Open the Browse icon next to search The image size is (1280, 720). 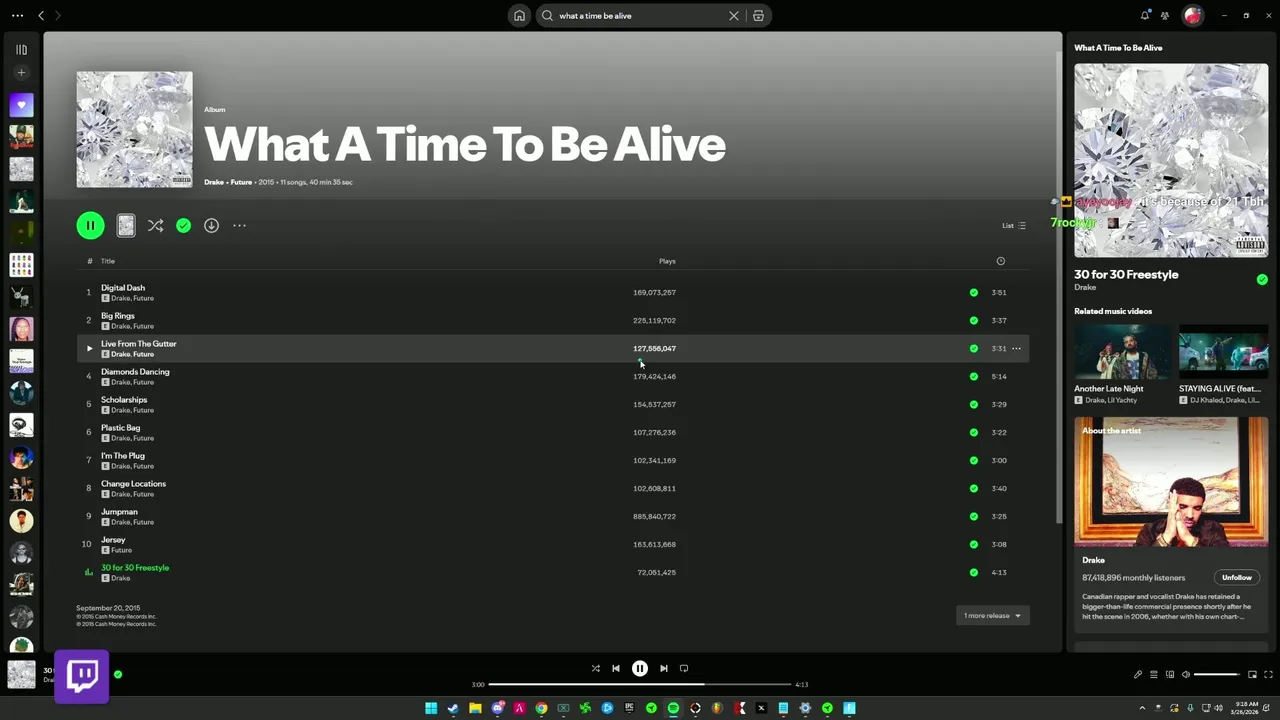(x=759, y=16)
